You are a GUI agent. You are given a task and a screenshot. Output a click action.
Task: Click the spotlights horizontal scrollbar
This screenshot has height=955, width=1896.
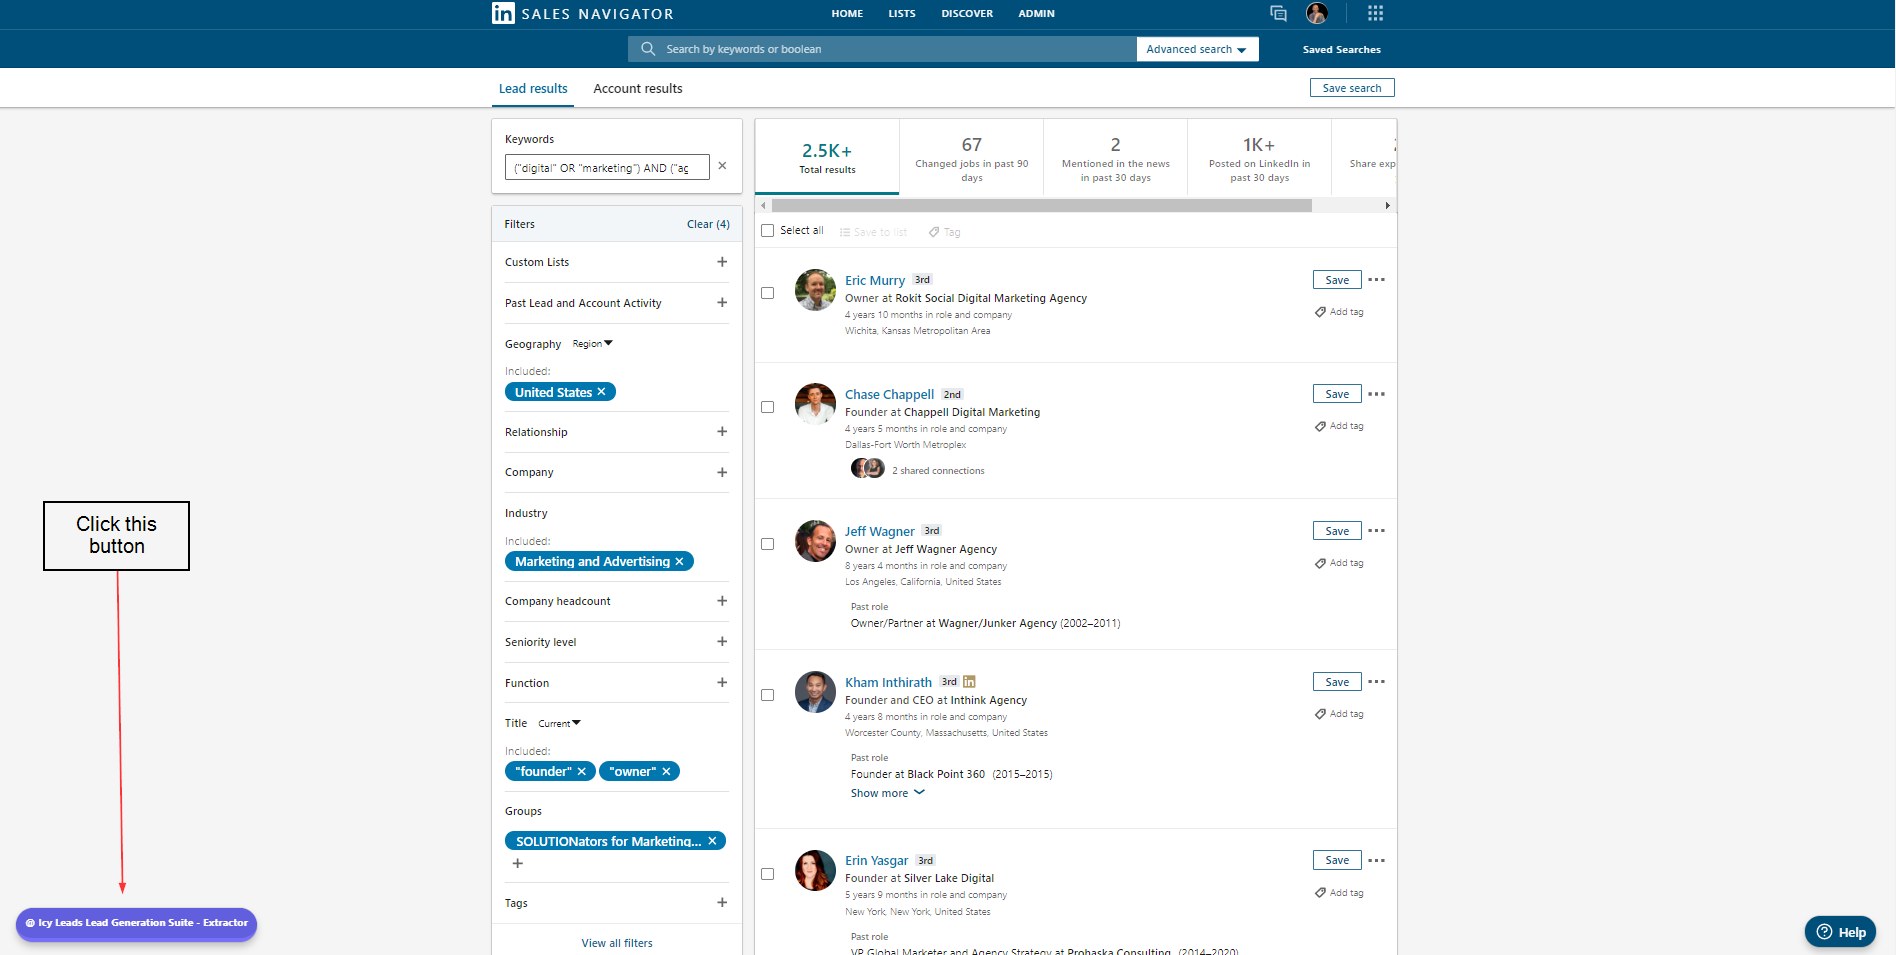coord(1041,206)
